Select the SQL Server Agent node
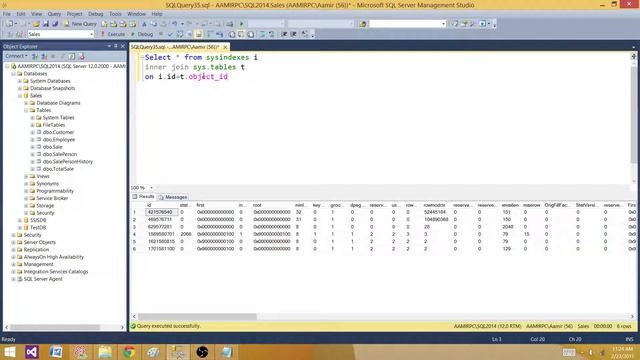This screenshot has height=360, width=640. coord(43,279)
